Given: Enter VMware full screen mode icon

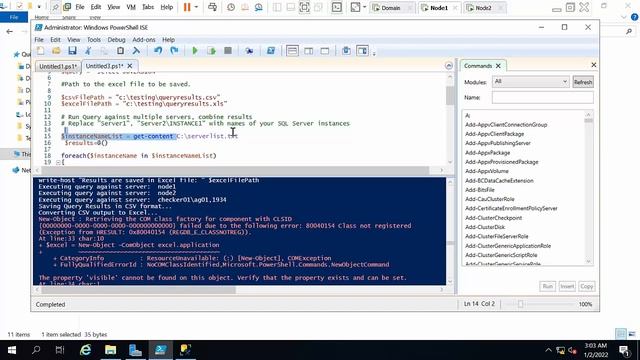Looking at the screenshot, I should click(x=304, y=7).
